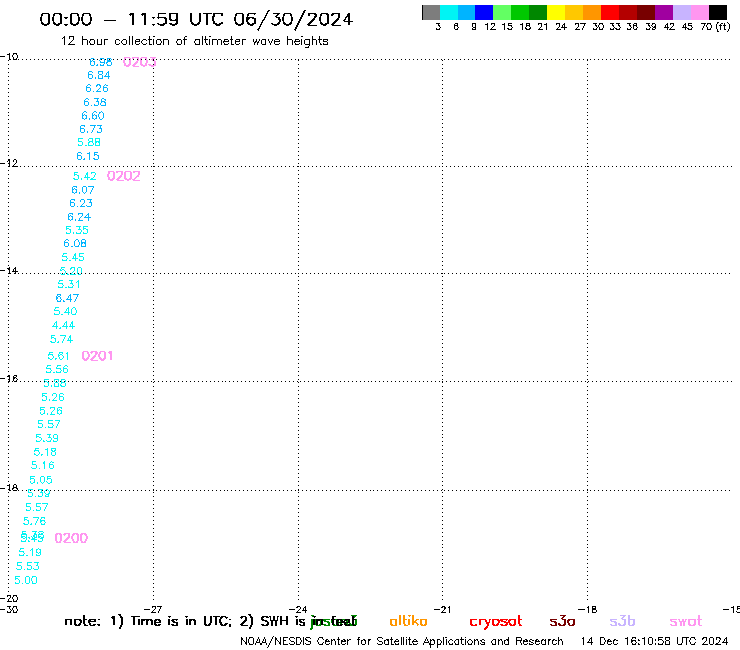
Task: Click the NOAA/NESDIS Center footer credit
Action: [402, 641]
